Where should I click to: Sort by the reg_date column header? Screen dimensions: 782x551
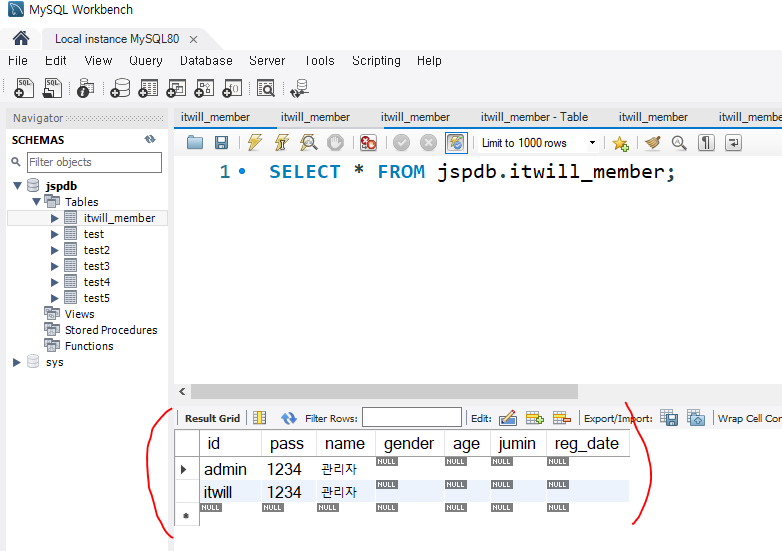coord(587,443)
